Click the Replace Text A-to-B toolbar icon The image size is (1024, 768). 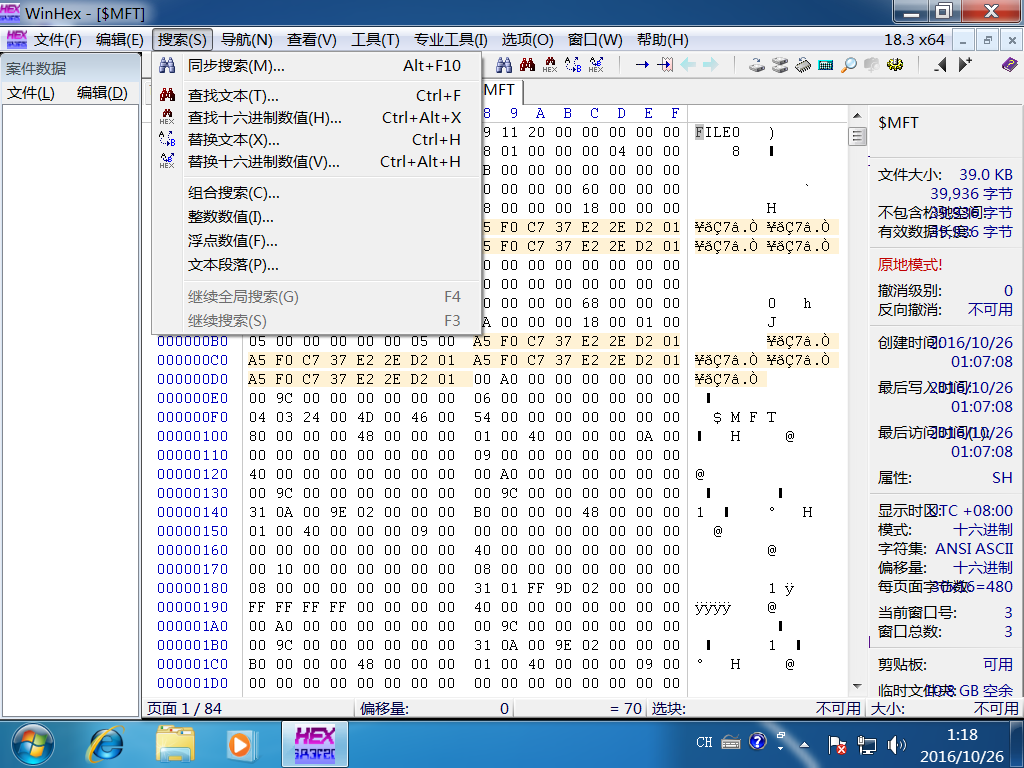573,64
